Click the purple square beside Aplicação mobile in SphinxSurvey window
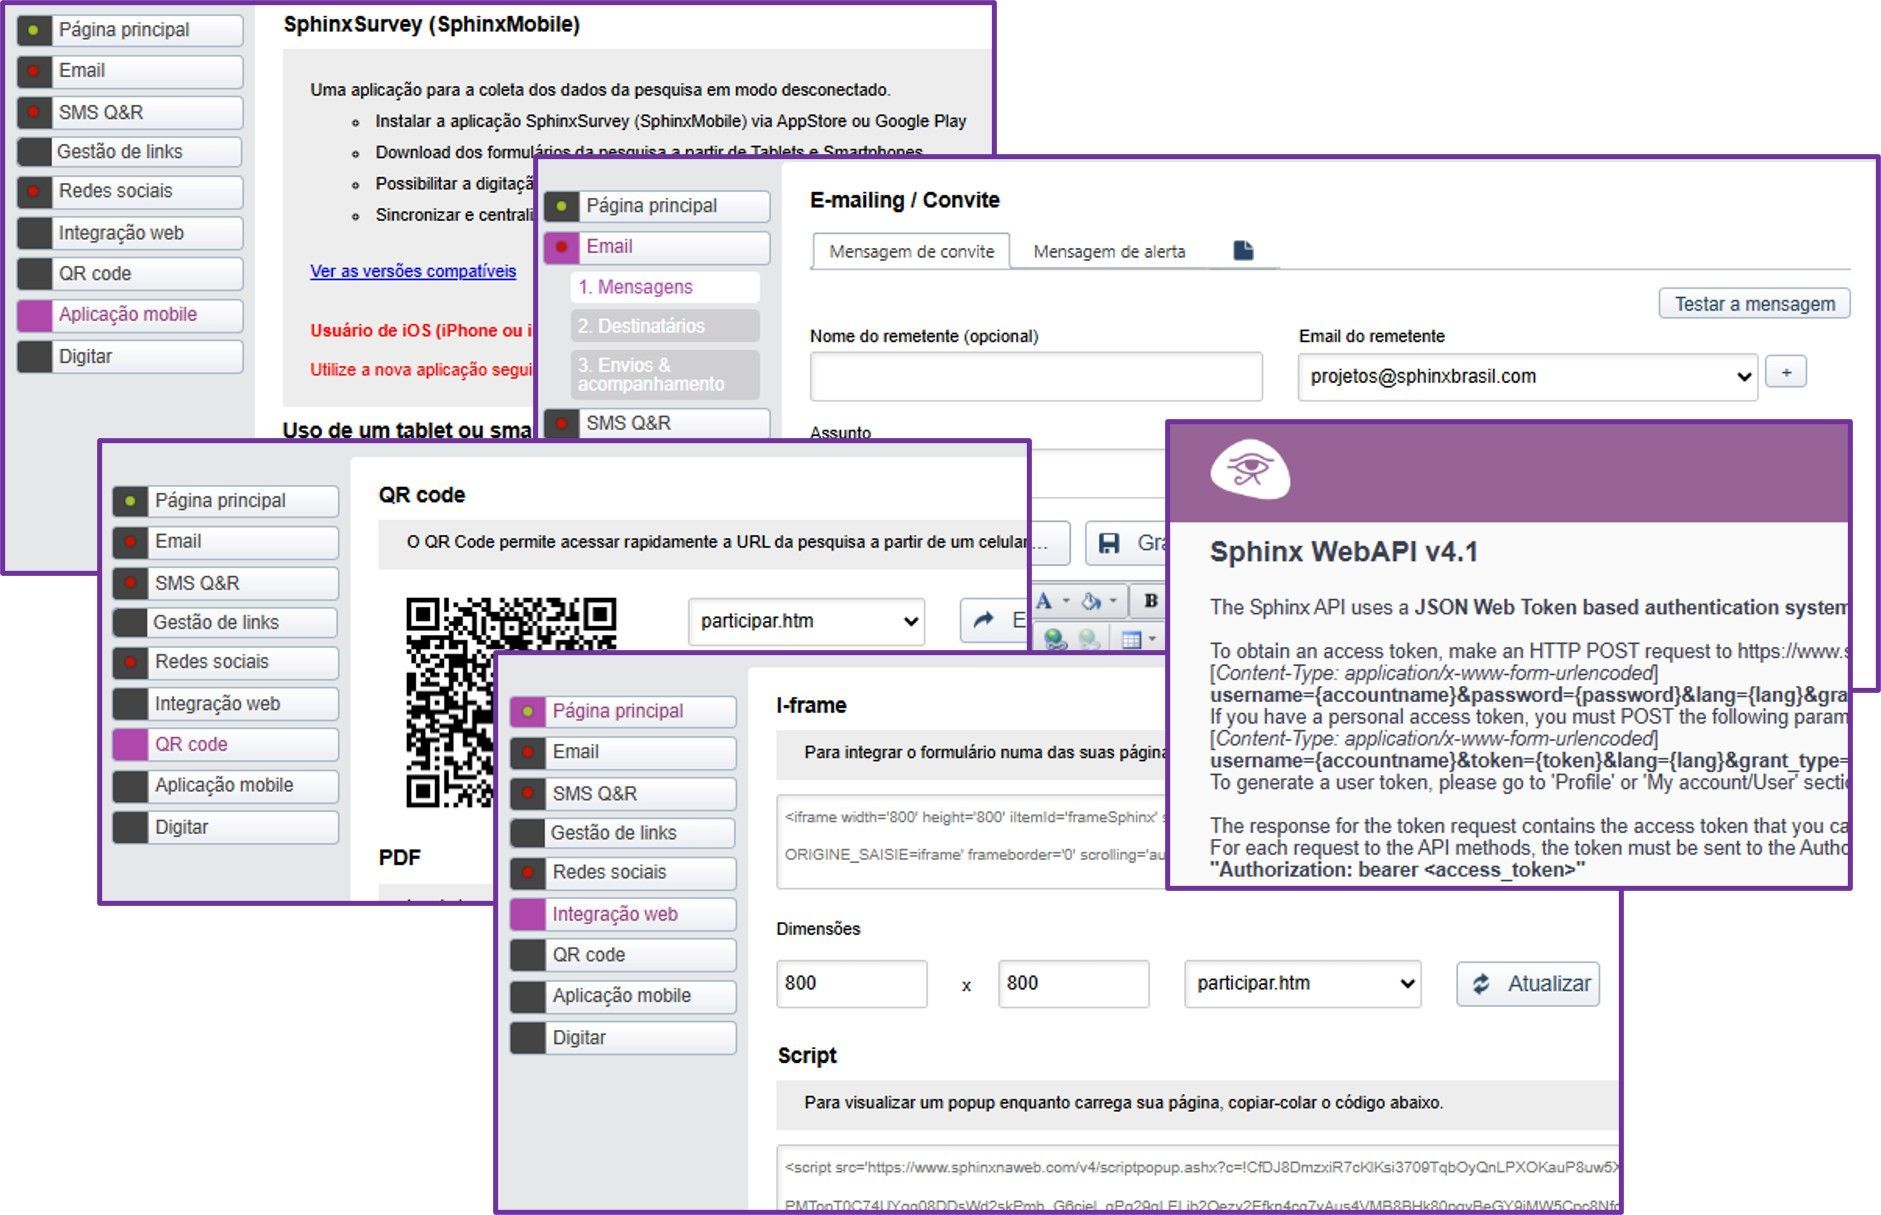The width and height of the screenshot is (1881, 1215). (34, 315)
